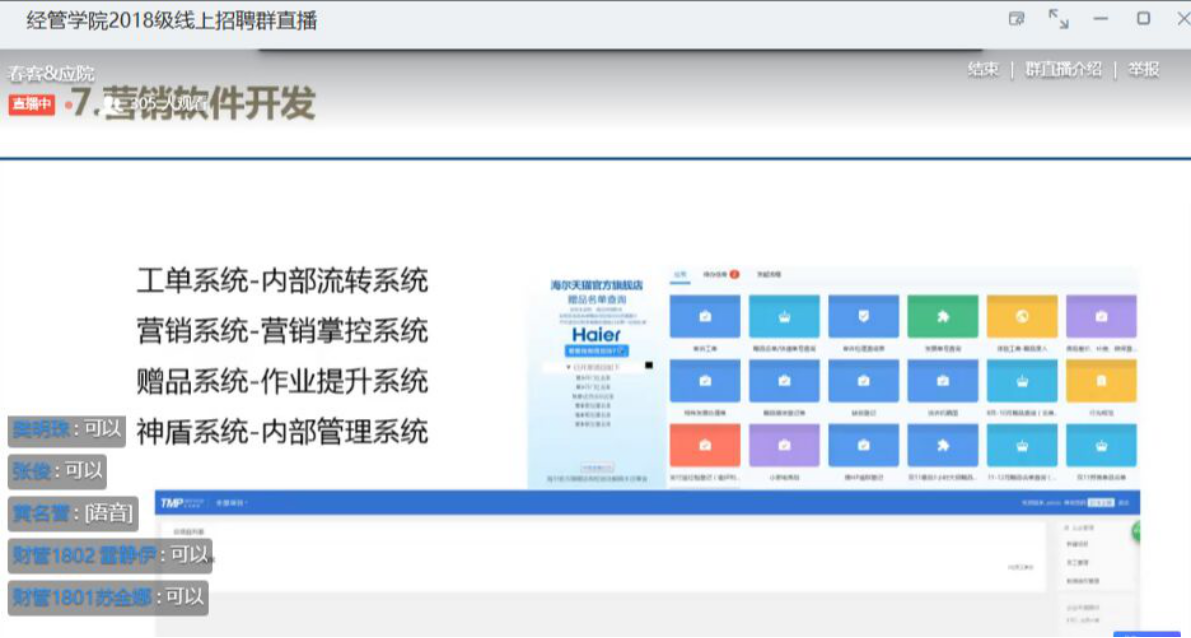Toggle fullscreen with the diagonal arrows icon
This screenshot has height=638, width=1191.
1058,18
